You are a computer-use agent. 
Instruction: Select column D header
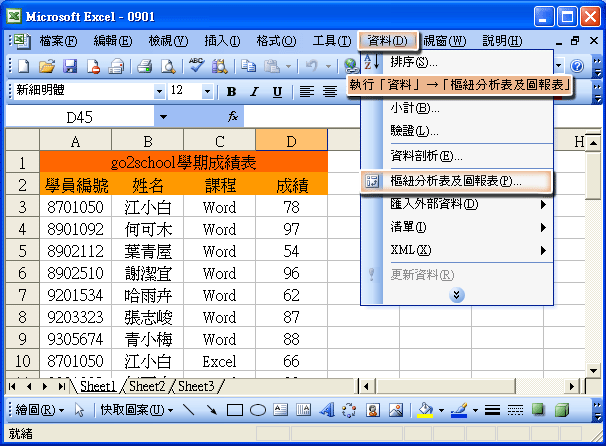[x=291, y=141]
